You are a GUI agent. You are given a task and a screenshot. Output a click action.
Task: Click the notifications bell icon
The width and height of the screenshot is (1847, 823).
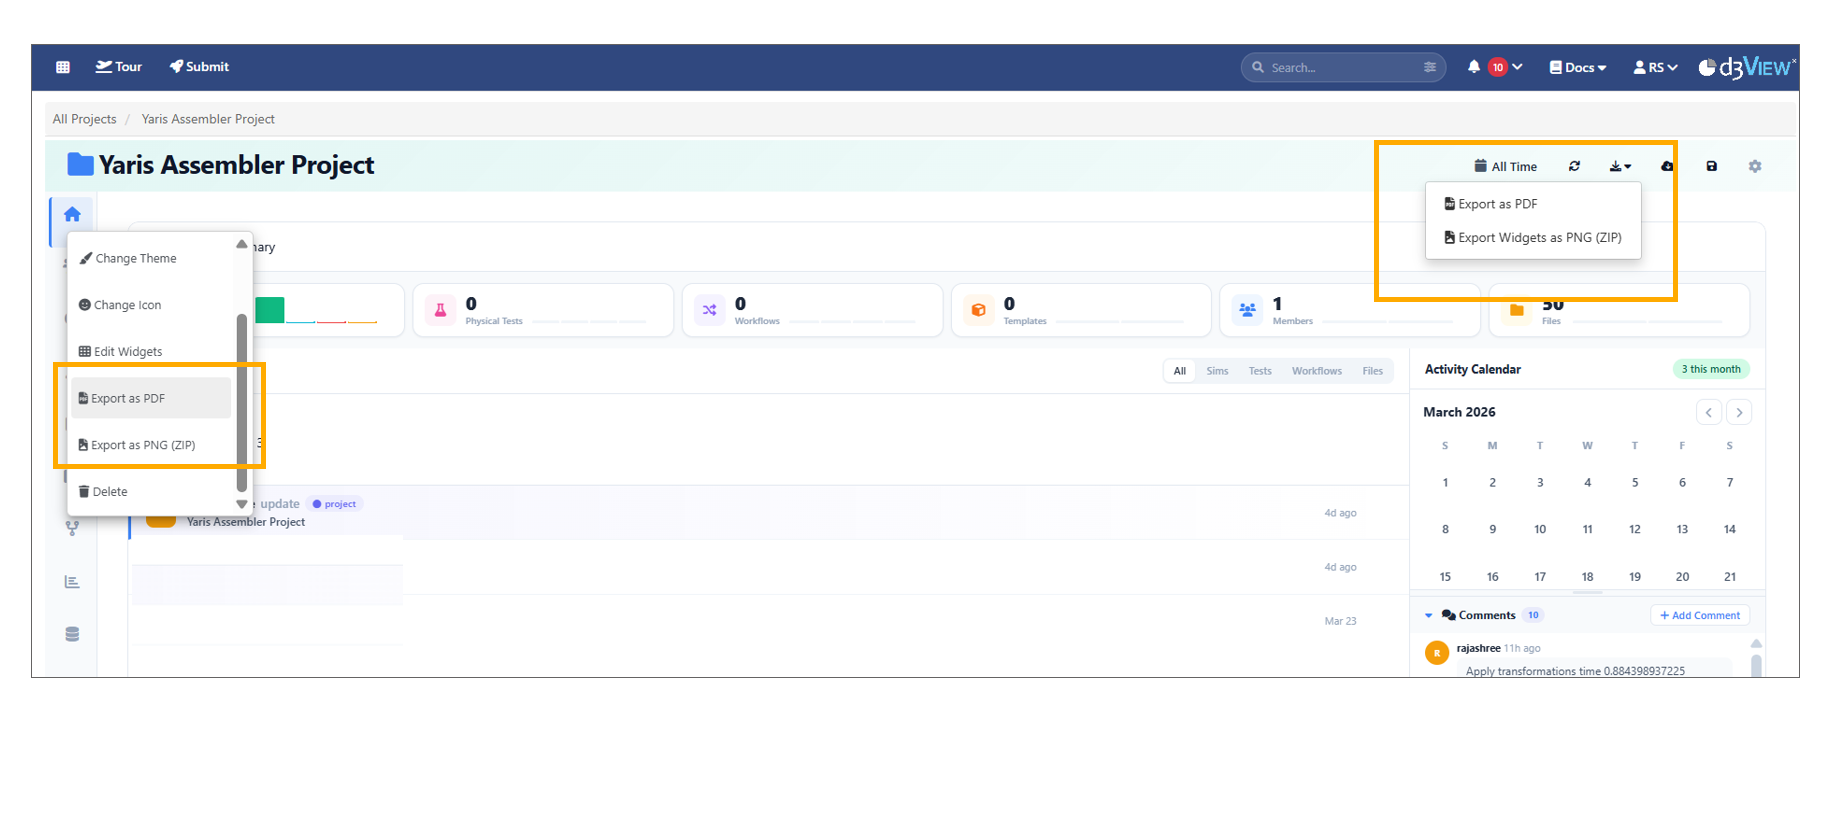click(1473, 67)
